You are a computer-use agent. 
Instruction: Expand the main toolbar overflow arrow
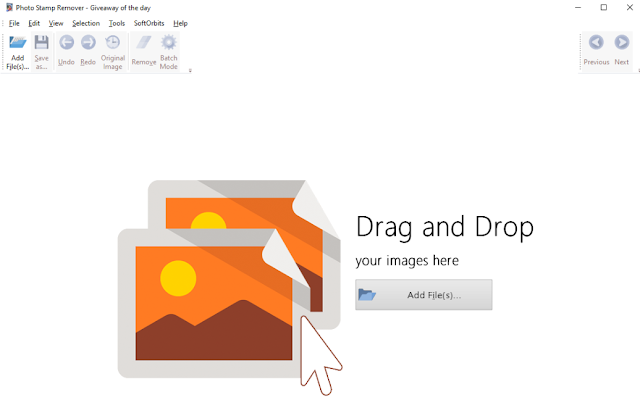(x=190, y=71)
